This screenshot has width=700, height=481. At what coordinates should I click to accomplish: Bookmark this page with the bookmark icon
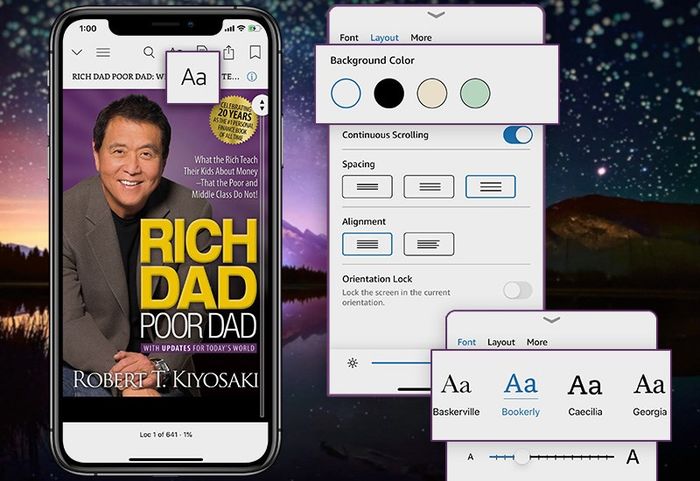click(x=255, y=52)
